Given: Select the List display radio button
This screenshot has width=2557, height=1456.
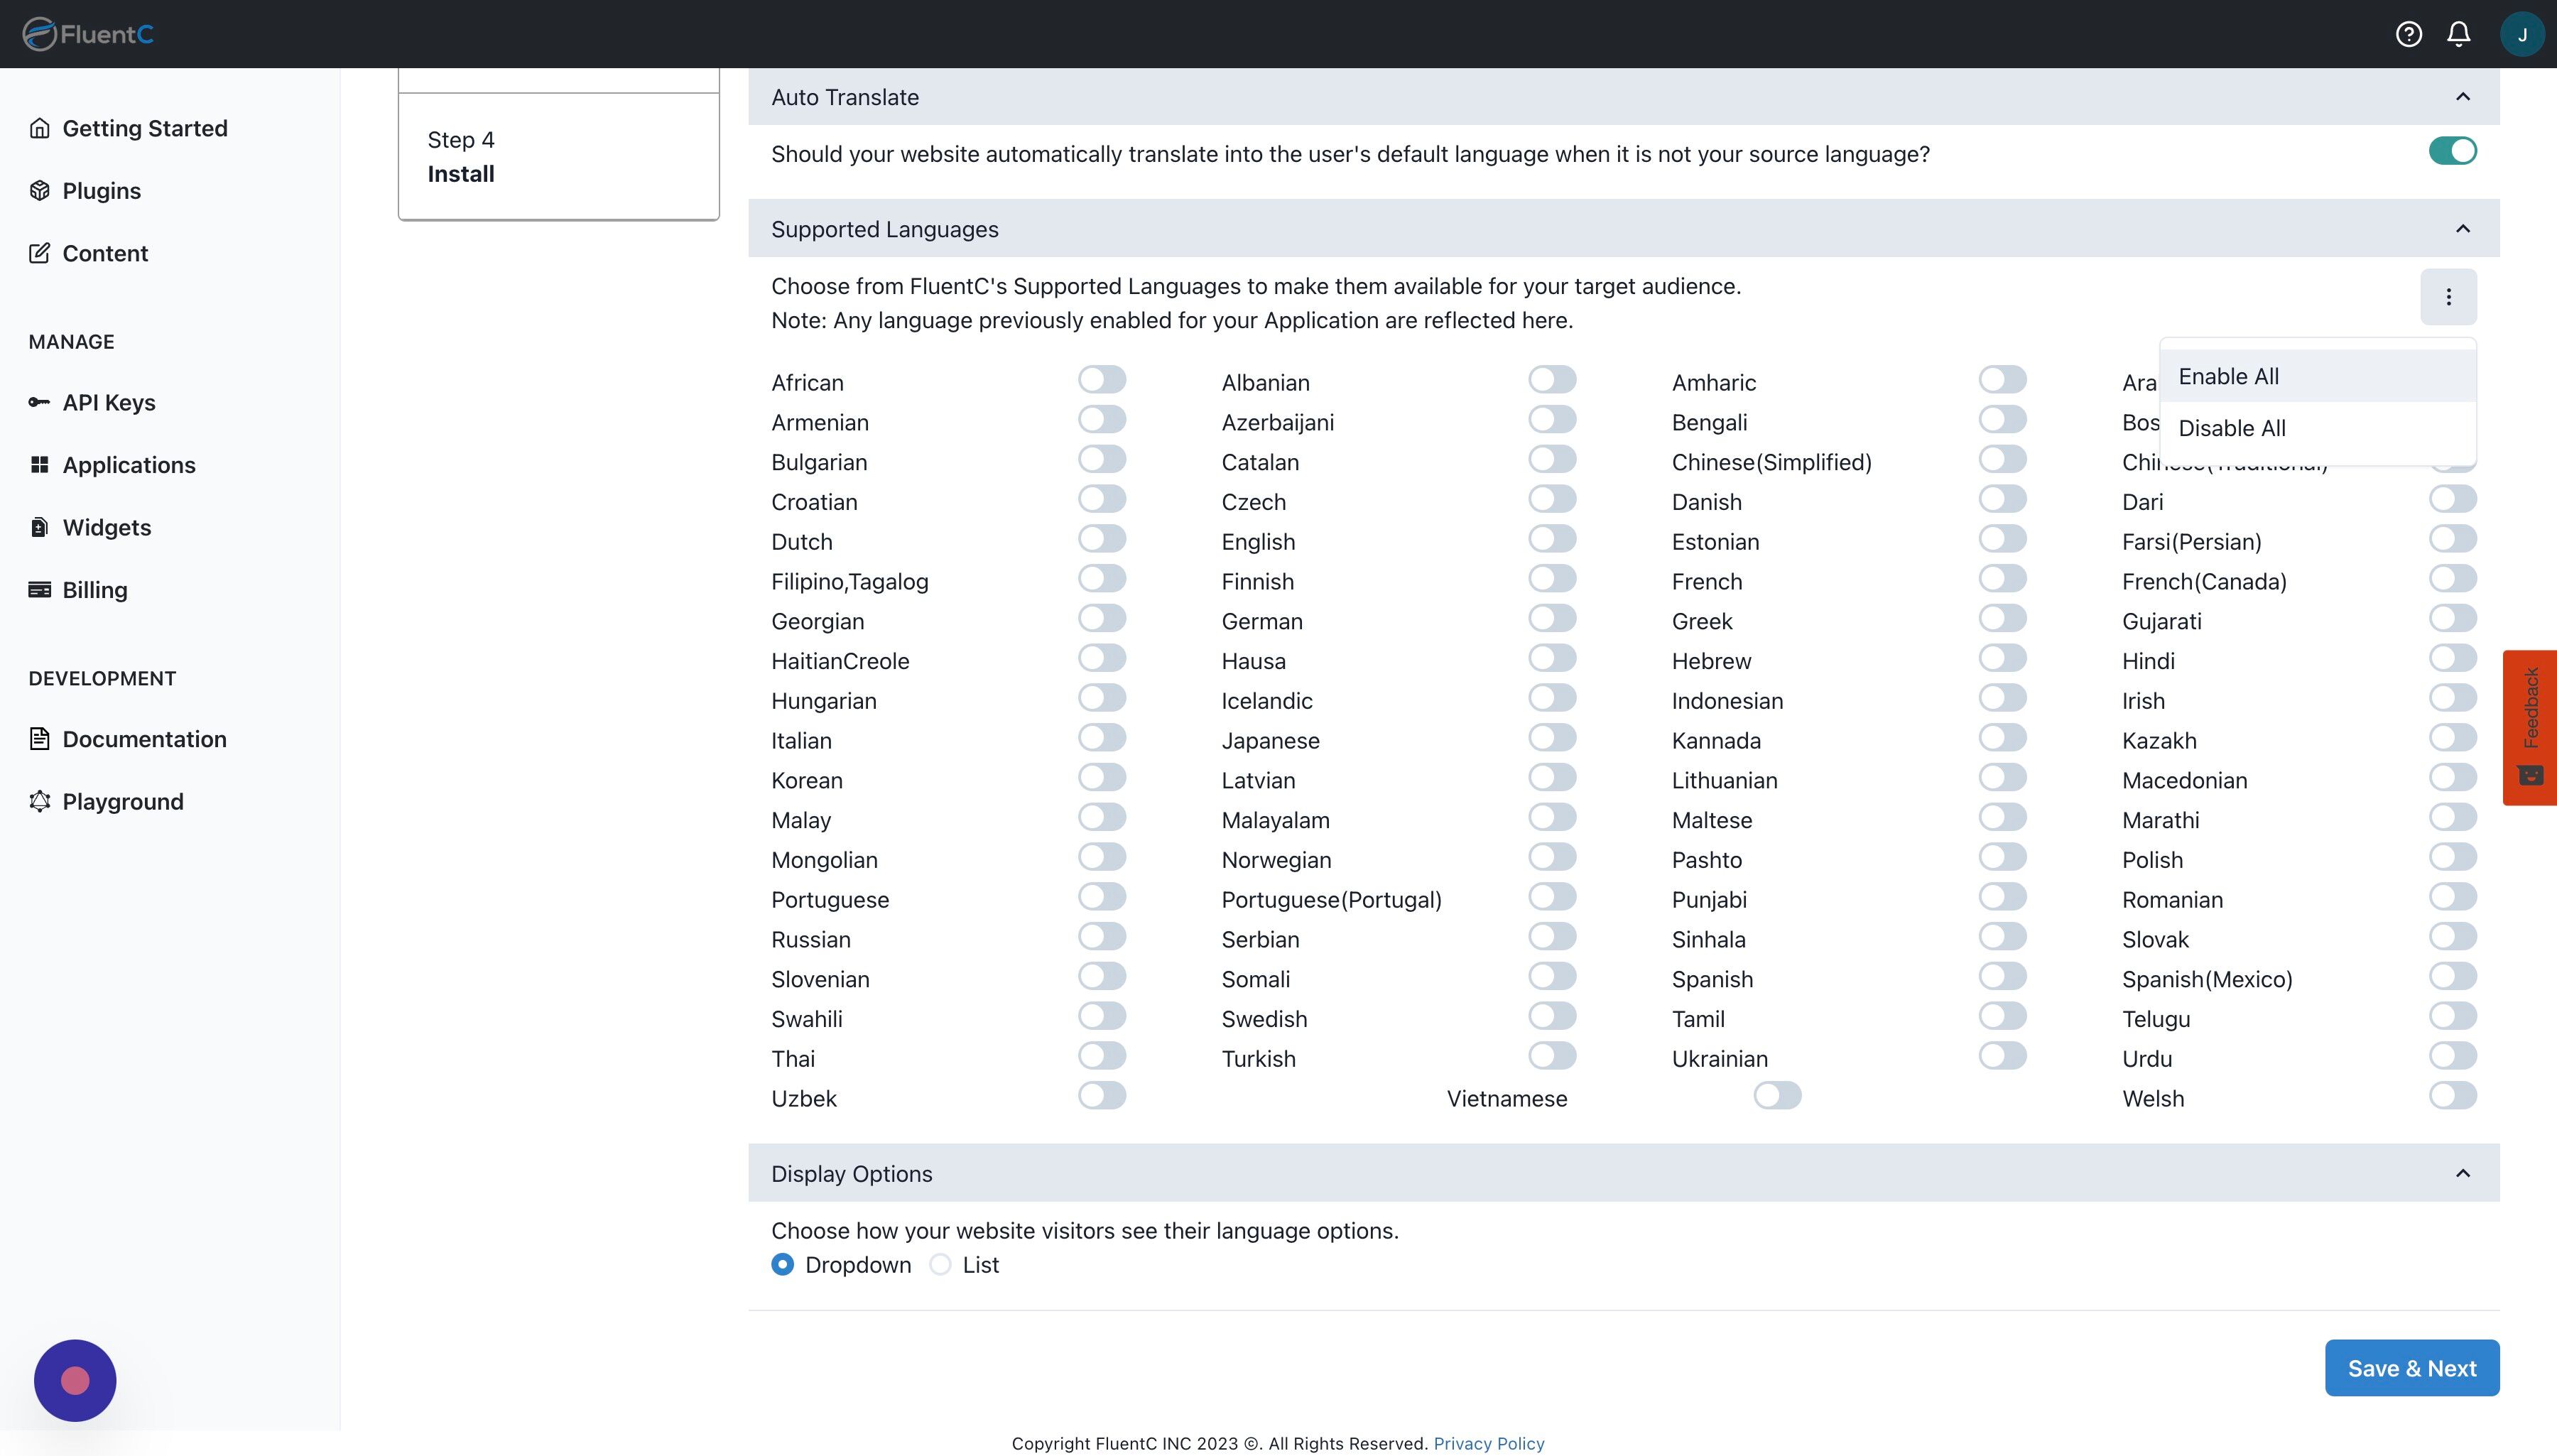Looking at the screenshot, I should 940,1265.
